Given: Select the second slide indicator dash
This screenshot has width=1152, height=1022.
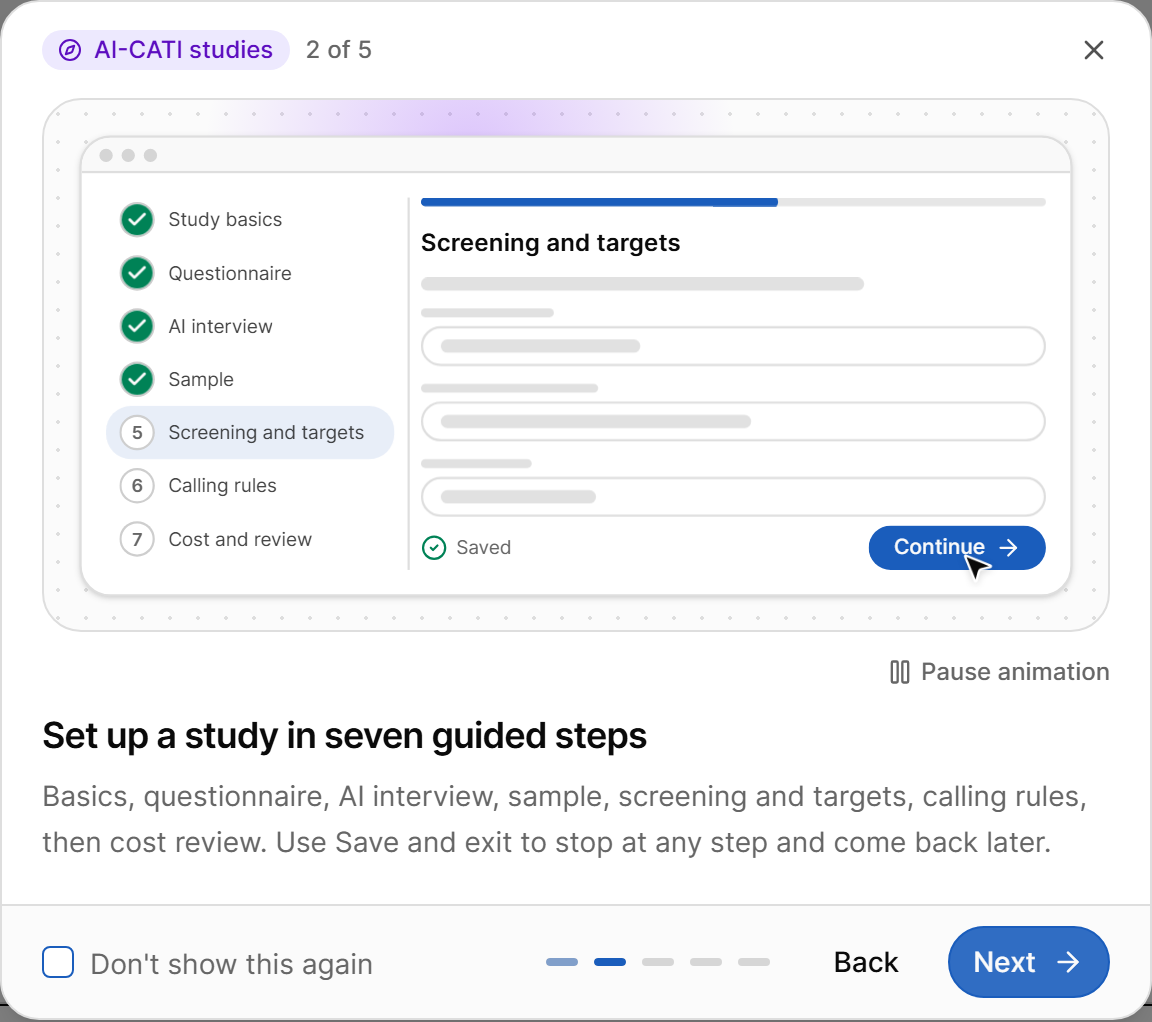Looking at the screenshot, I should click(x=610, y=962).
